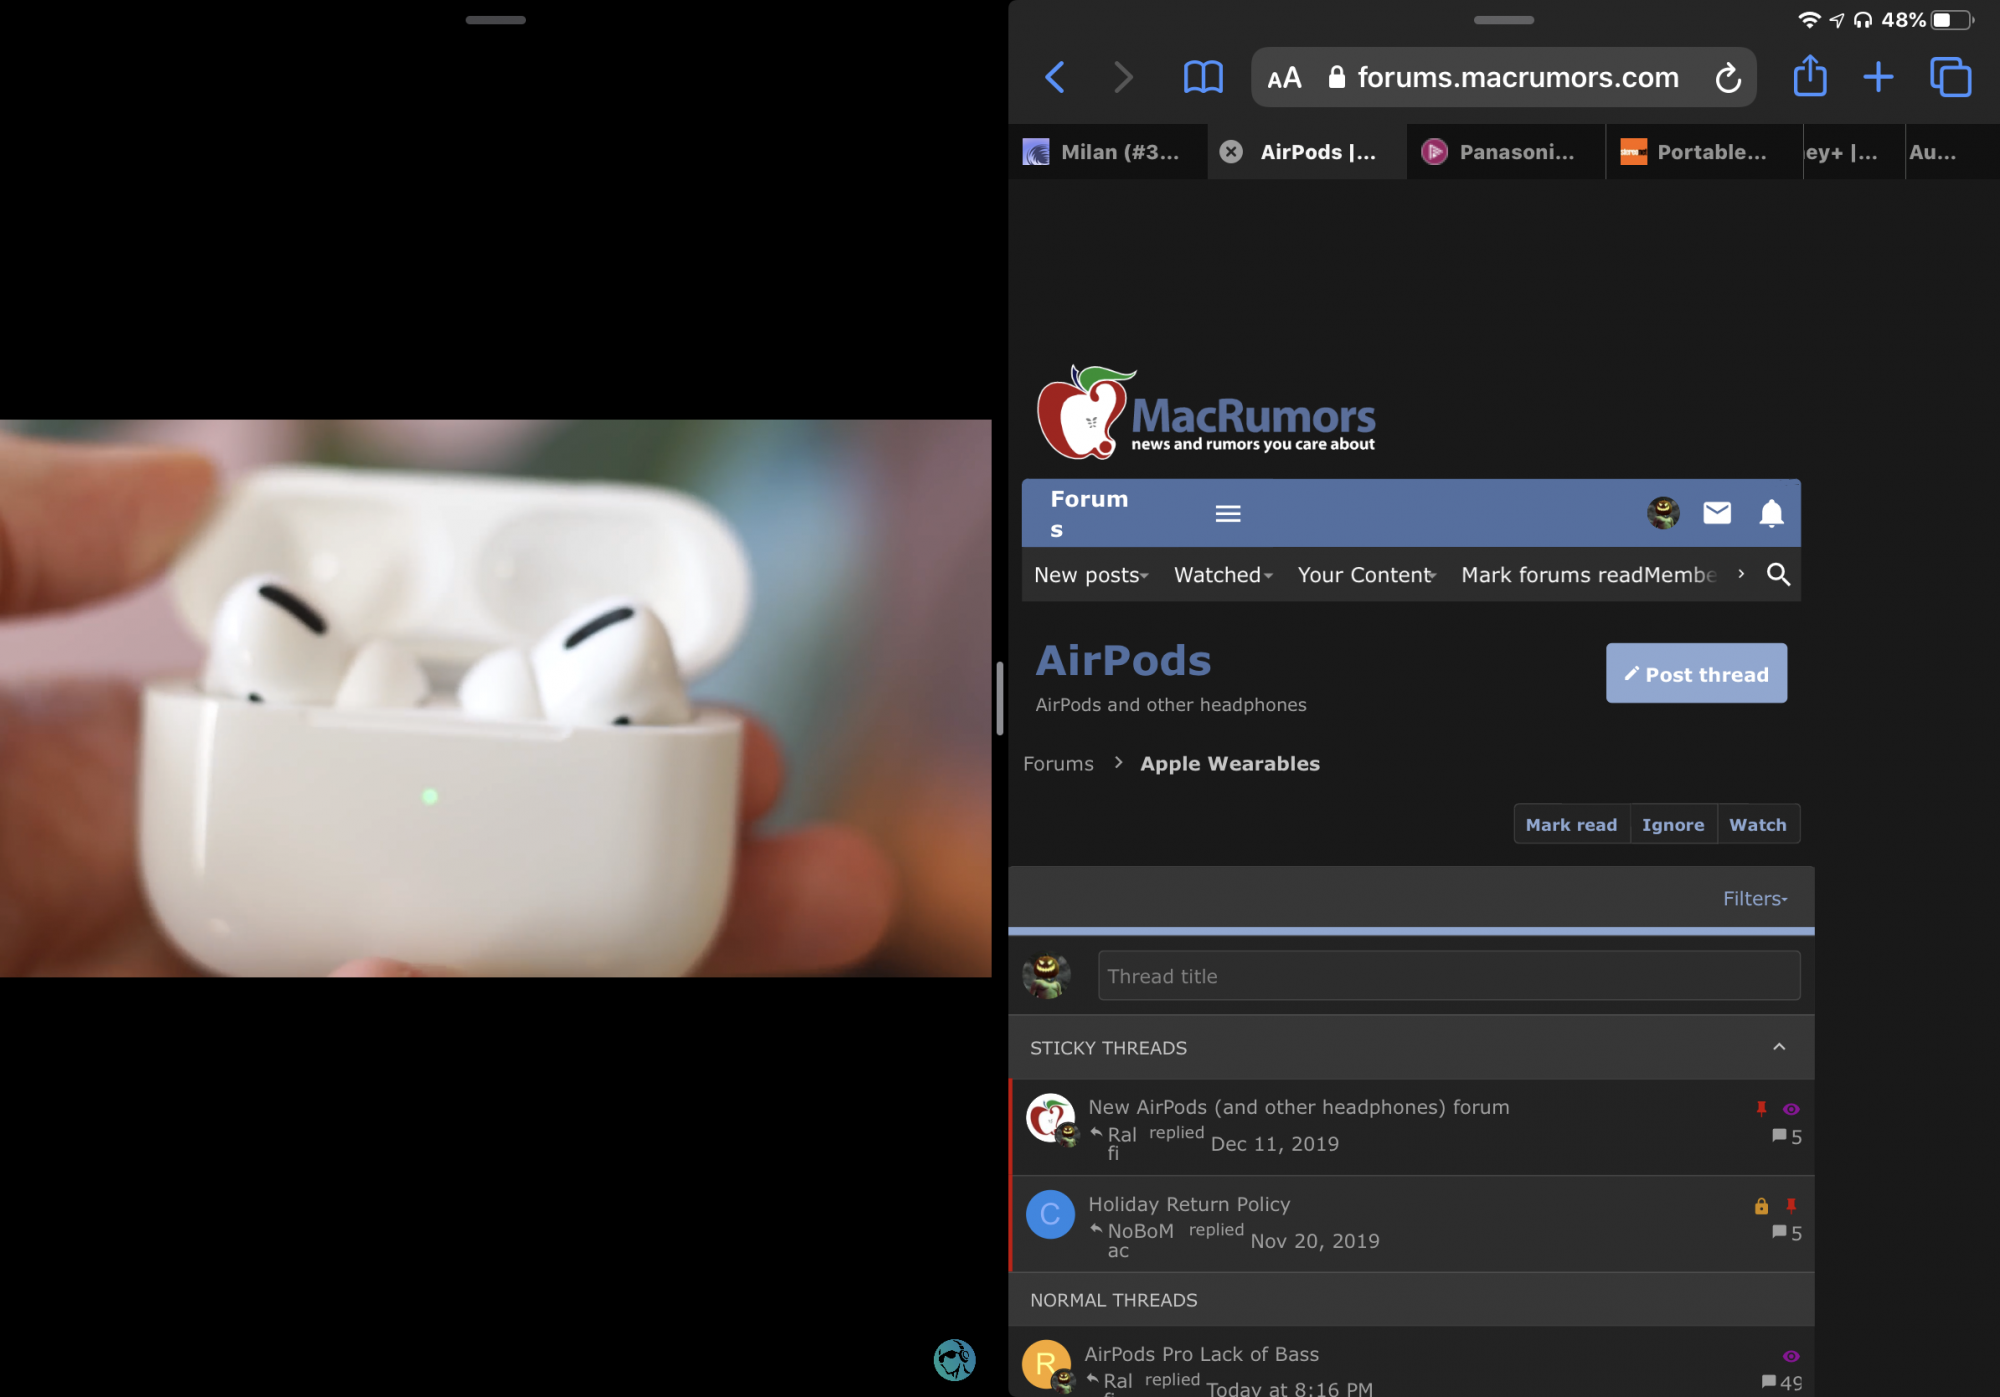Screen dimensions: 2000x1397
Task: Reload the macrumors forum page
Action: pos(1728,77)
